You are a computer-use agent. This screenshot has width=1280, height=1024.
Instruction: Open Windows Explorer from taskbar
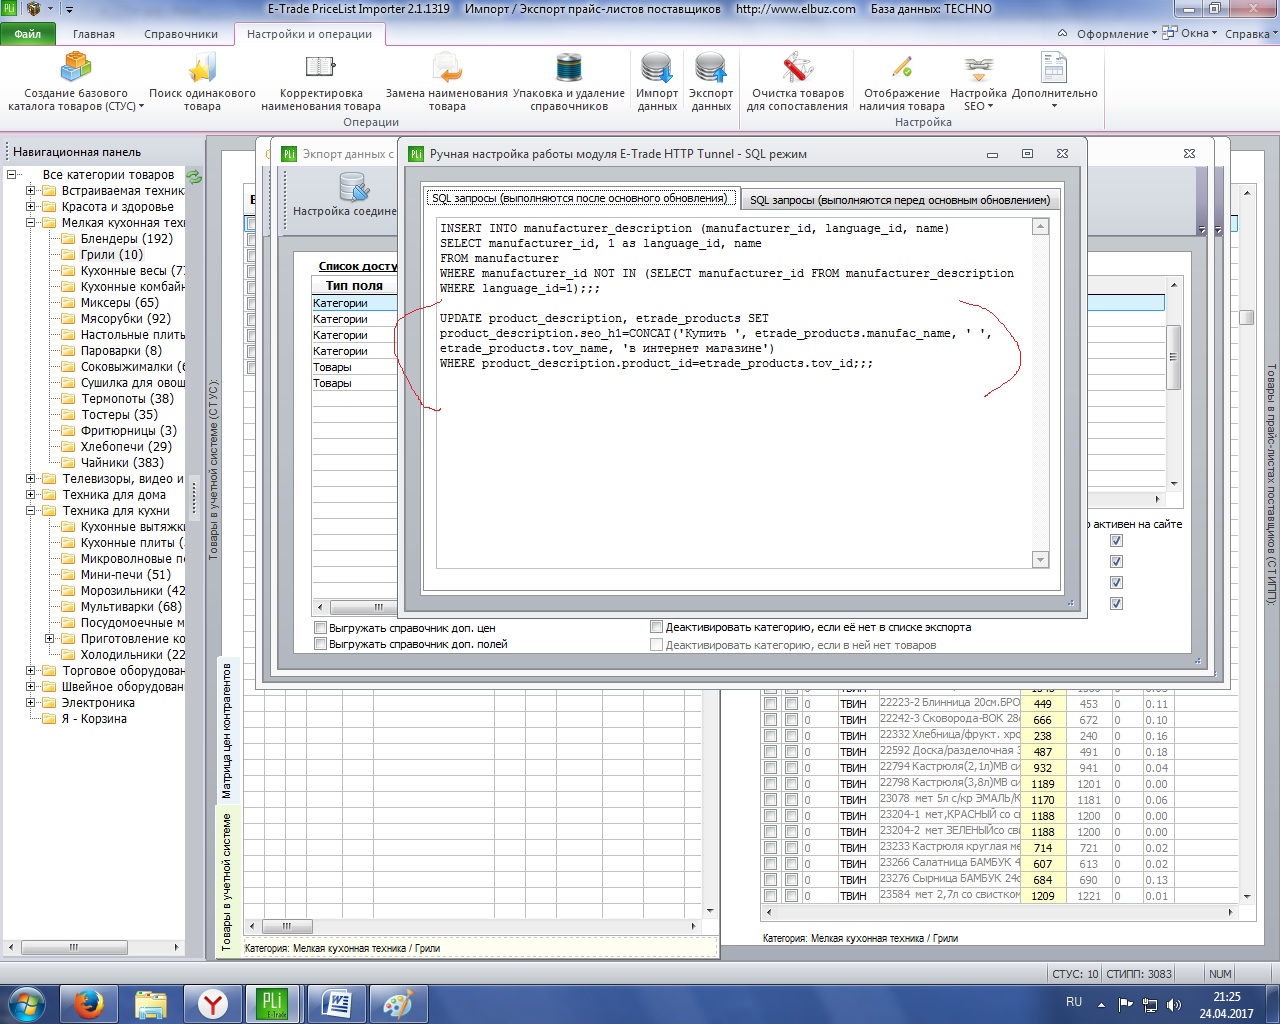151,1004
